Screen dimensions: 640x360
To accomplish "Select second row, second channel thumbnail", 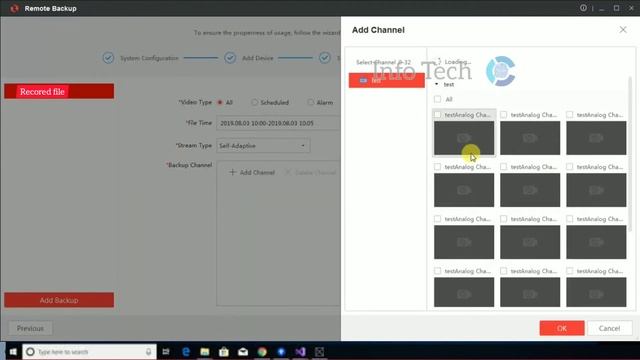I will tap(530, 190).
